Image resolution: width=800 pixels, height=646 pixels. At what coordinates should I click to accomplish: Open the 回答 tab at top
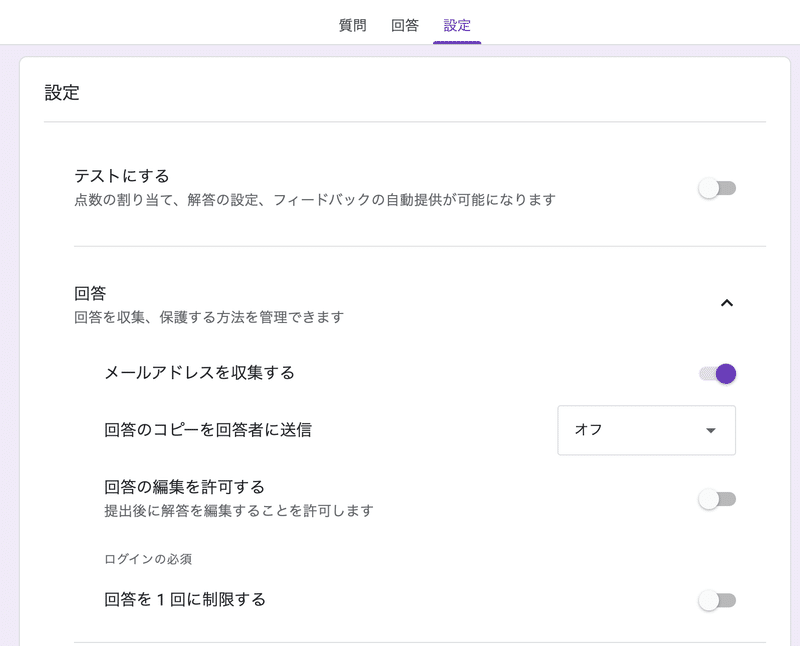coord(405,25)
